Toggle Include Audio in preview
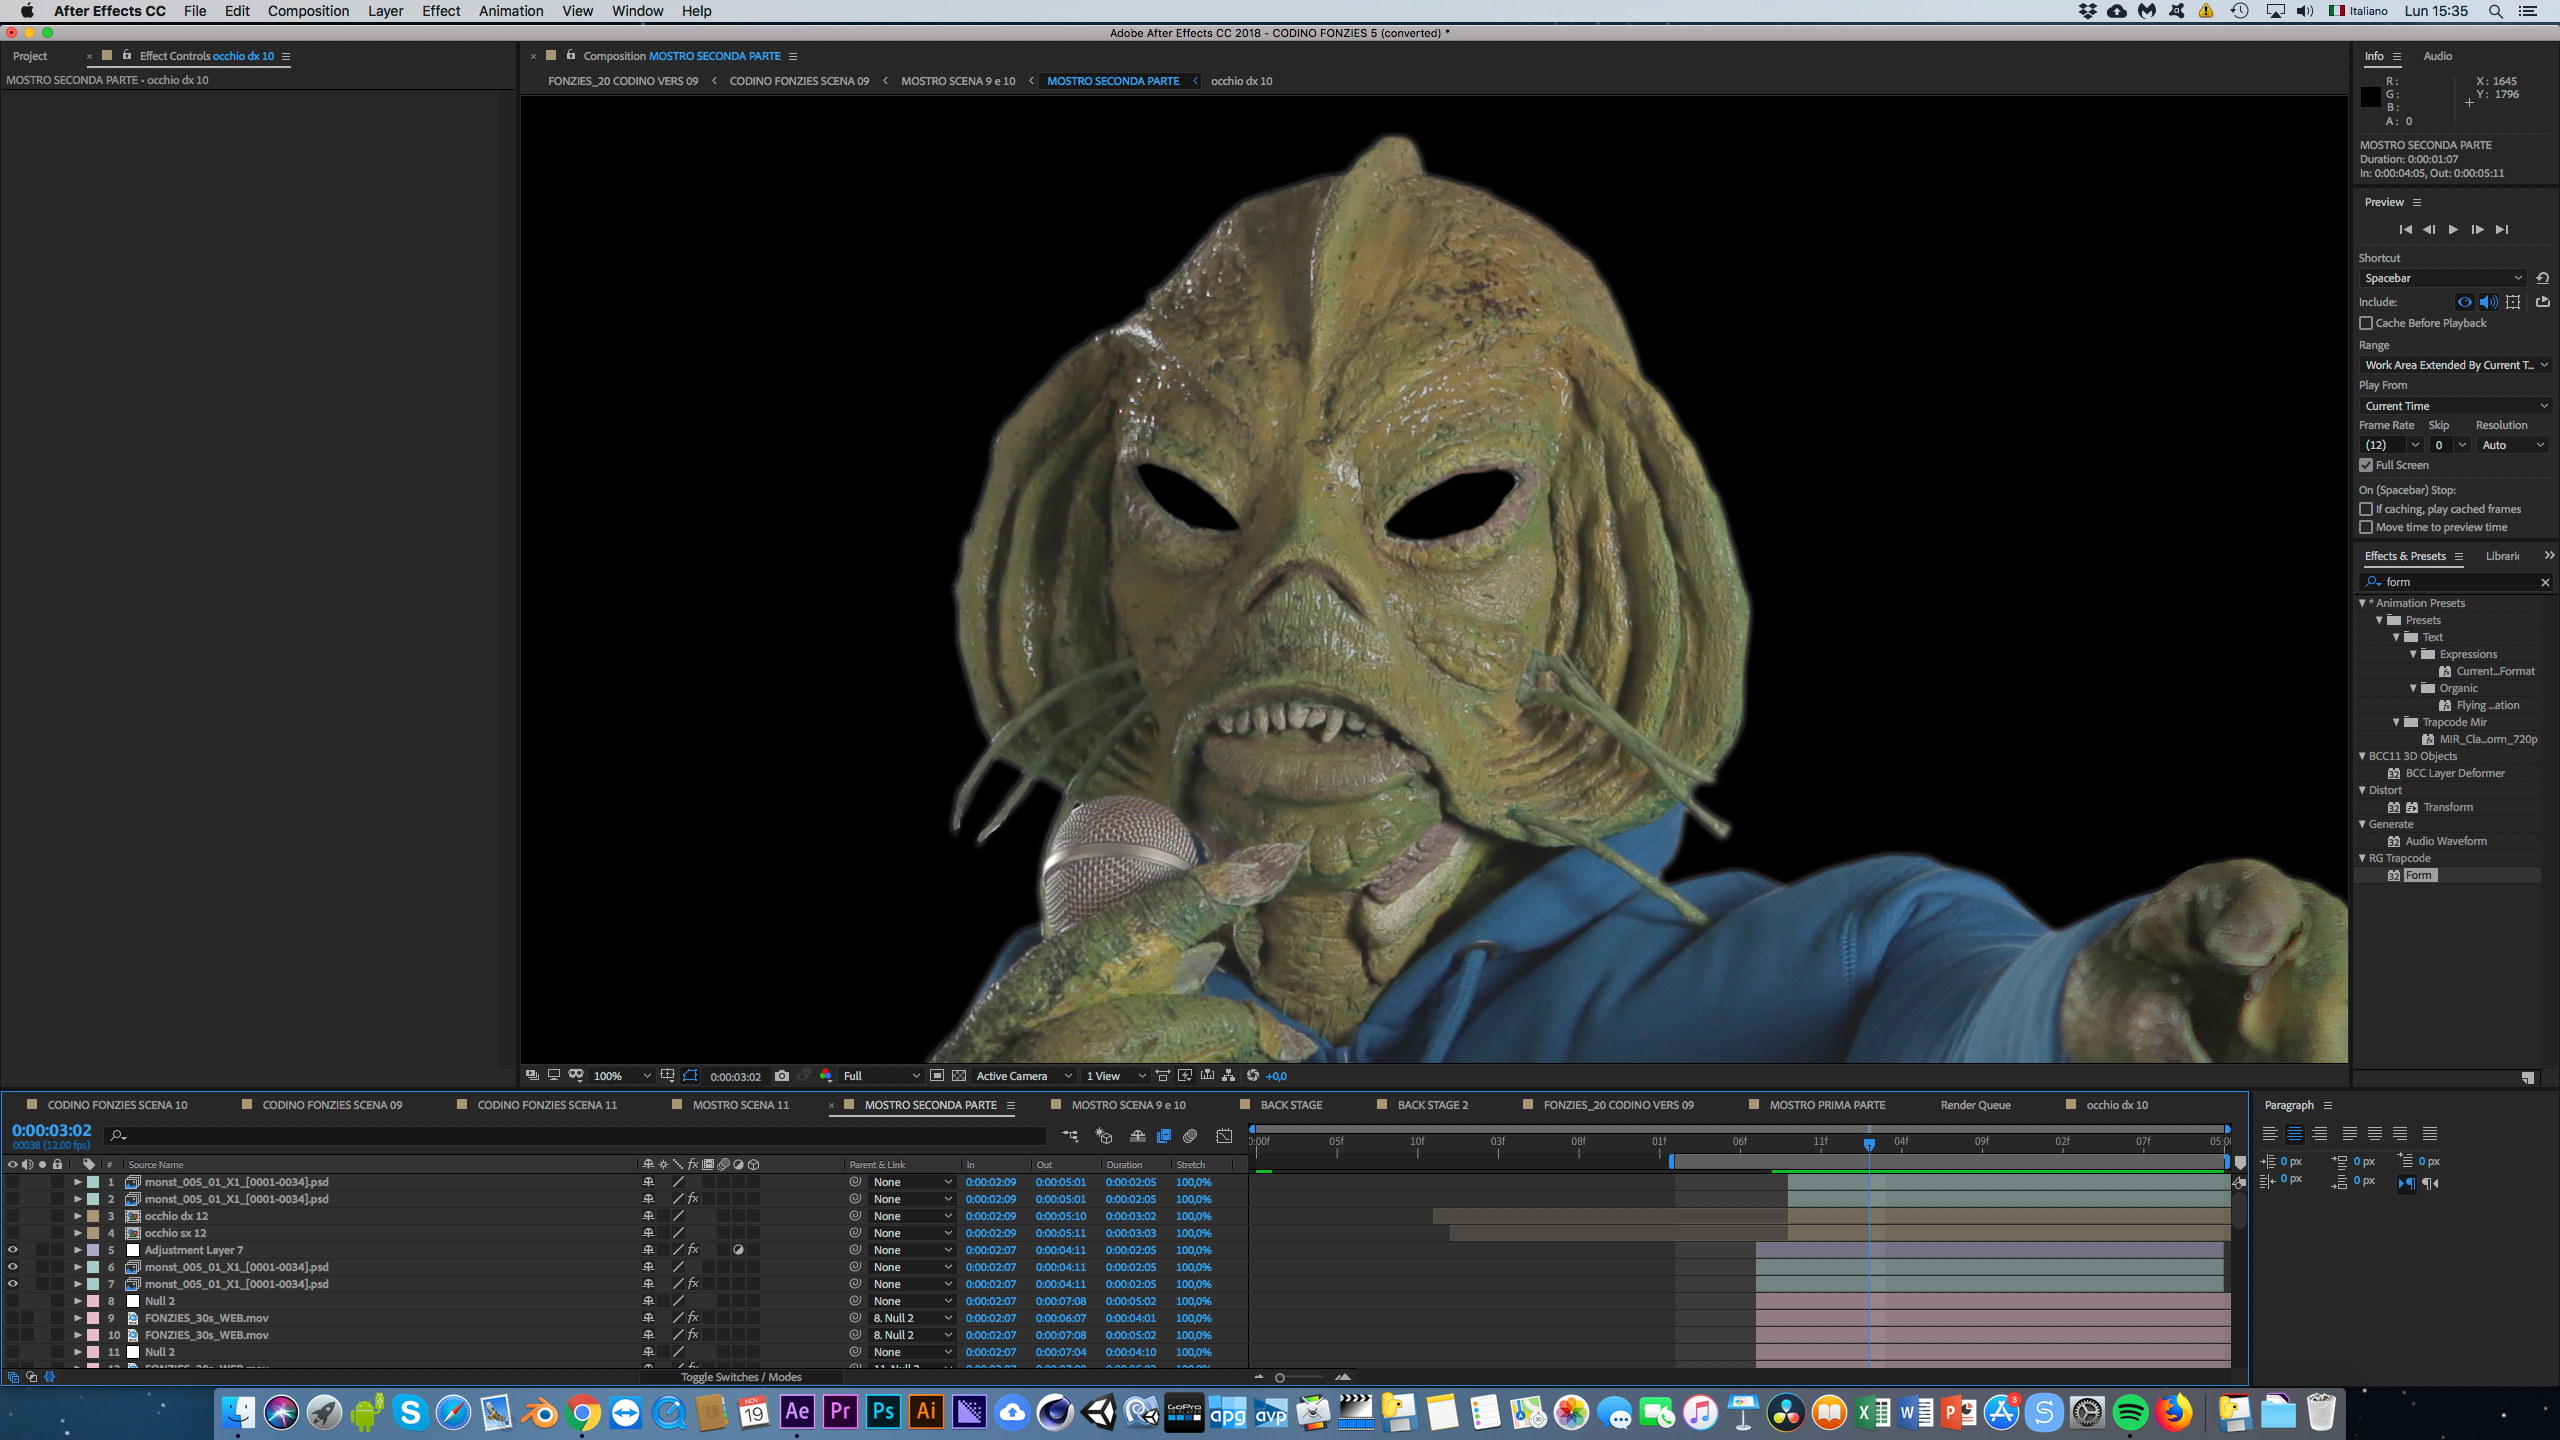The image size is (2560, 1440). (2488, 302)
